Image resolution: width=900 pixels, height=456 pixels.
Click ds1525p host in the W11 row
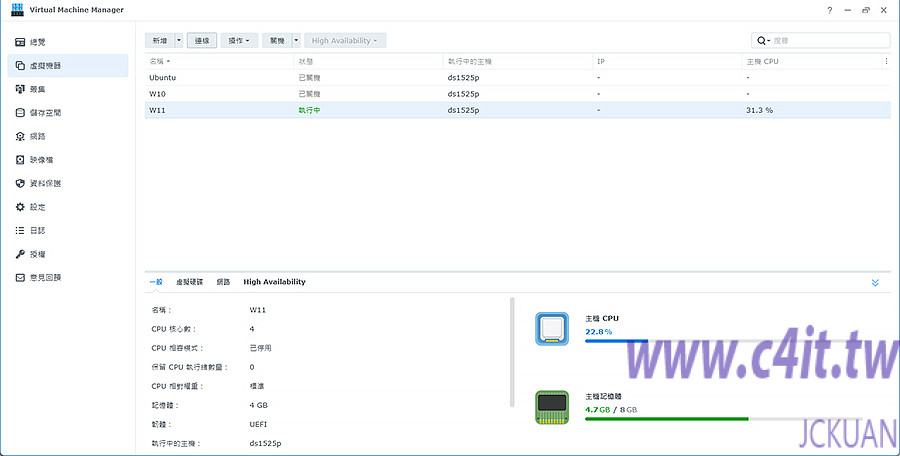[463, 110]
